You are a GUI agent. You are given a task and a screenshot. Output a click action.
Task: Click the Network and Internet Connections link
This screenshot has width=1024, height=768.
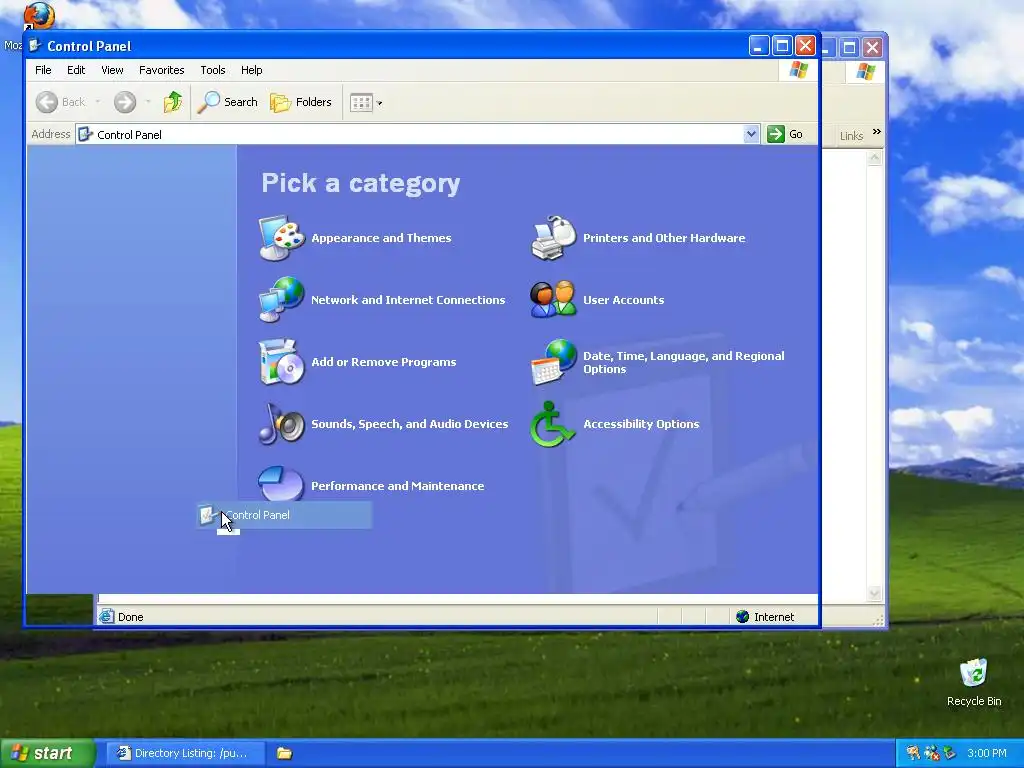pos(408,300)
